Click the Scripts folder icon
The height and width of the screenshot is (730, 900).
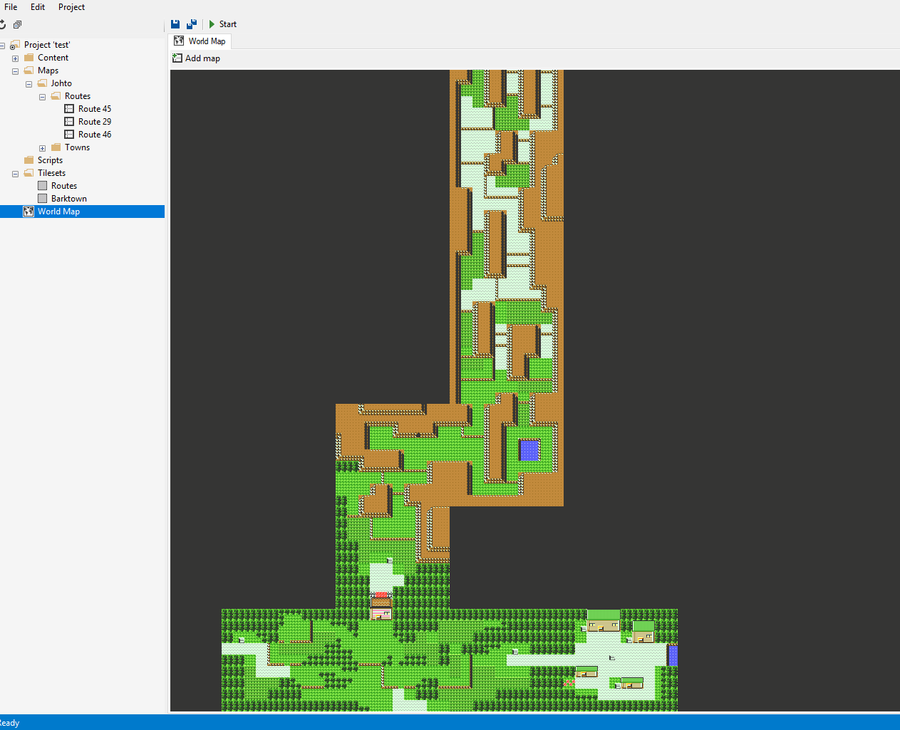point(29,160)
